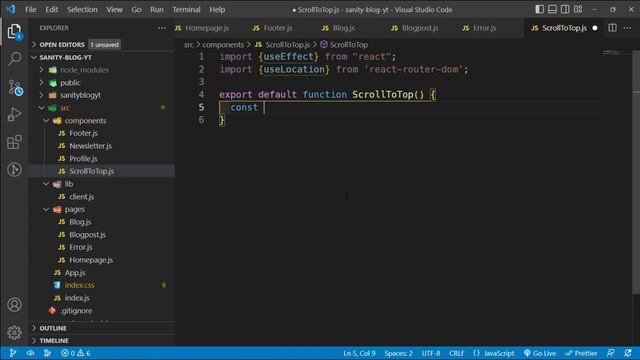The width and height of the screenshot is (640, 360).
Task: Click the components breadcrumb segment
Action: [x=223, y=44]
